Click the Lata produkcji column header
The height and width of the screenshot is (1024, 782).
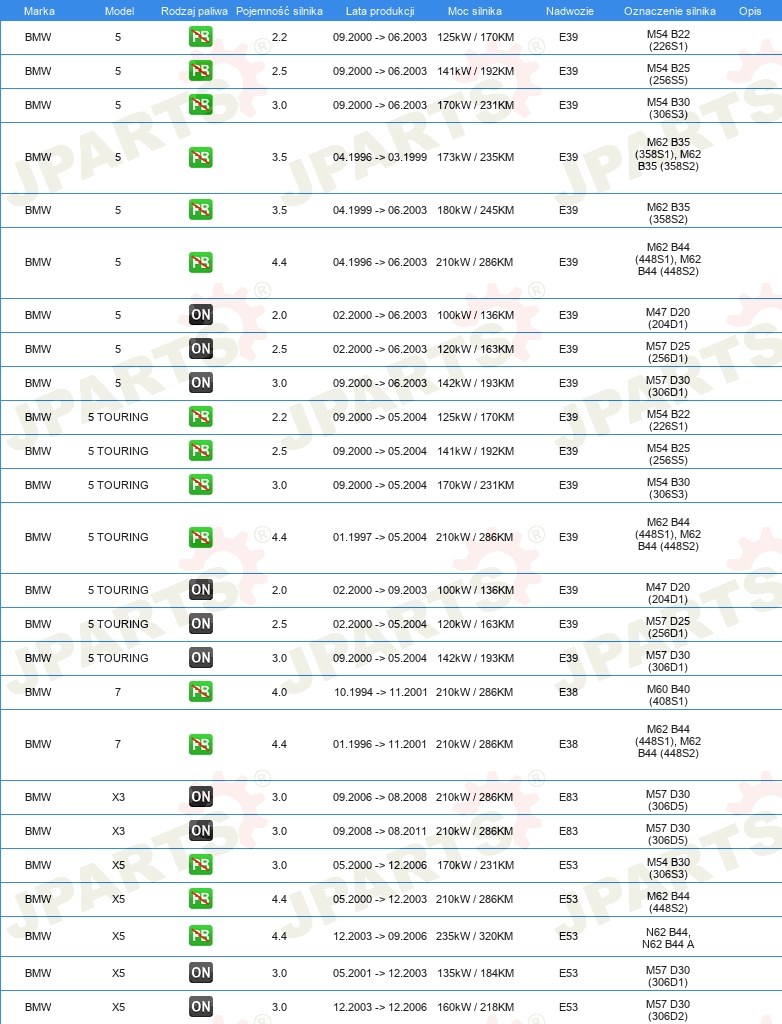(380, 11)
